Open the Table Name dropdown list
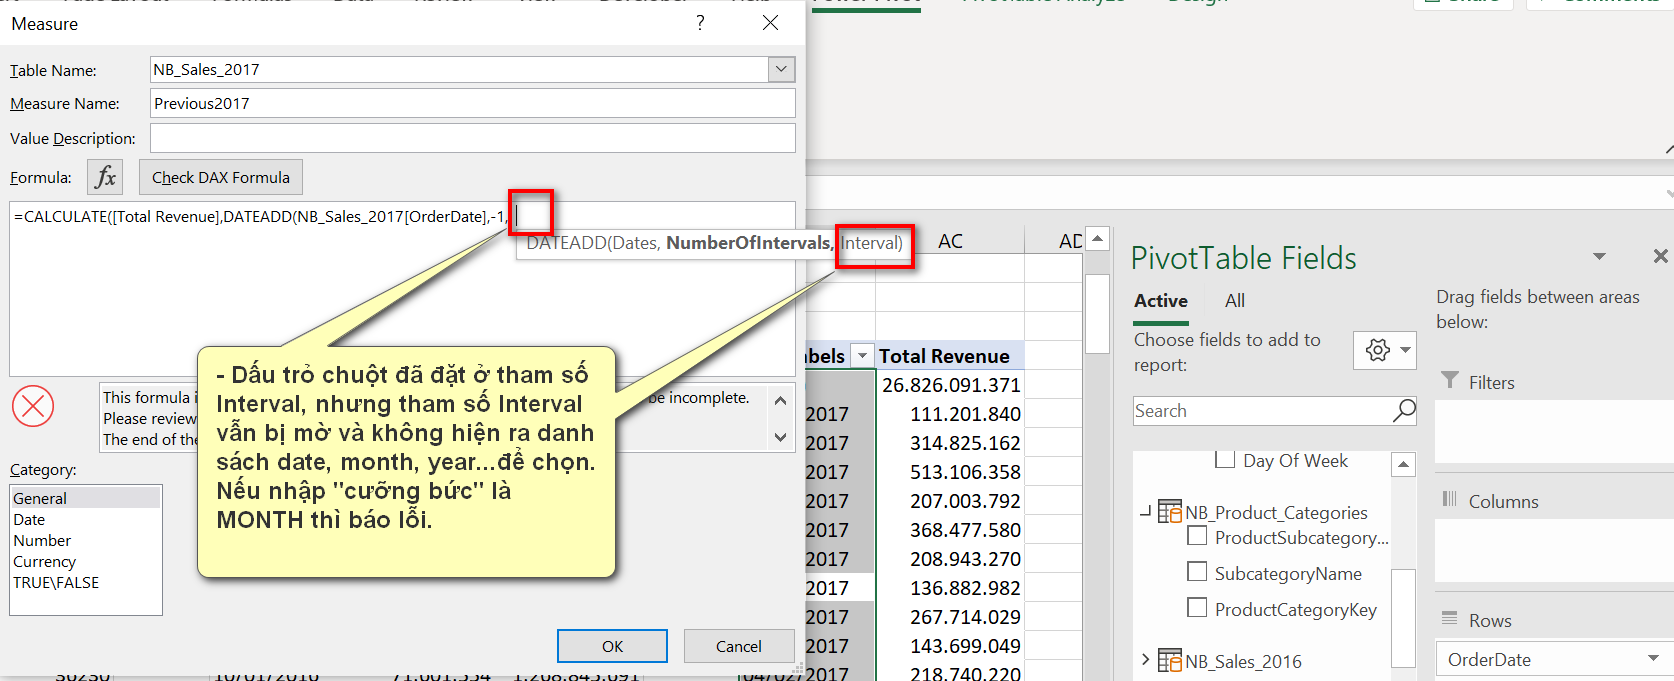 point(781,69)
